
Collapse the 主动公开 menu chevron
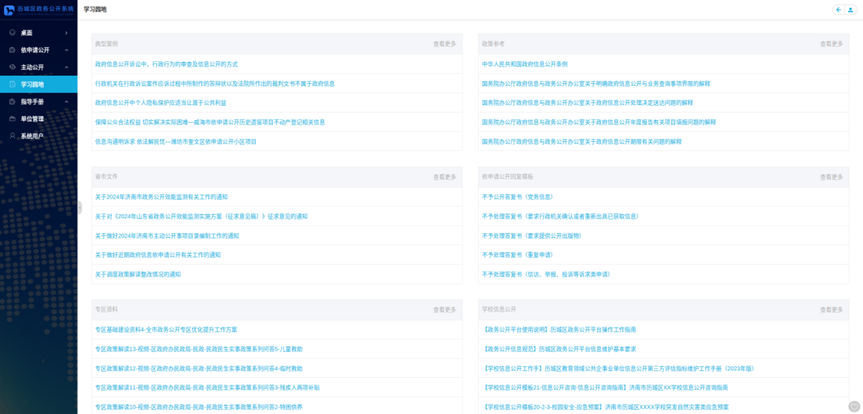point(67,67)
